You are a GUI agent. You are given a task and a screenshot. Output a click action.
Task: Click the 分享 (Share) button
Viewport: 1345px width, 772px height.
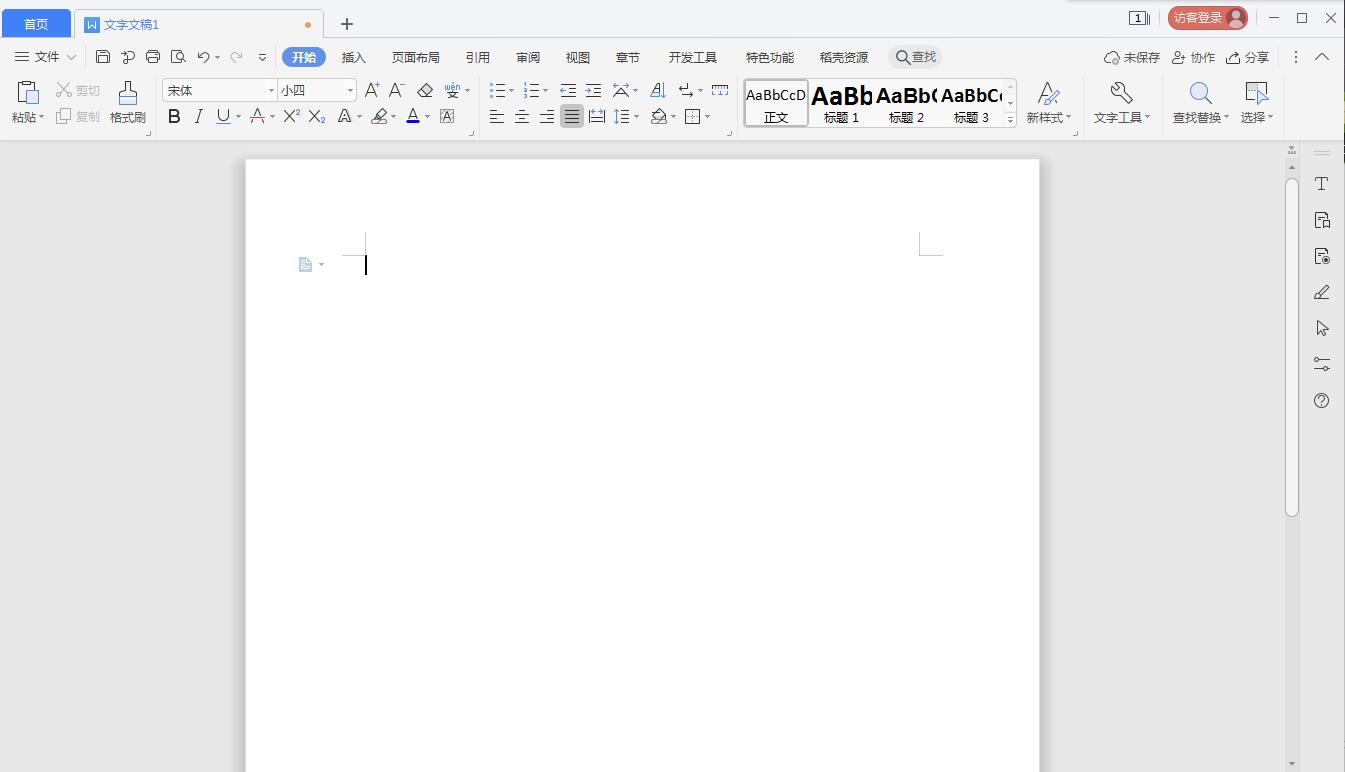click(1248, 57)
